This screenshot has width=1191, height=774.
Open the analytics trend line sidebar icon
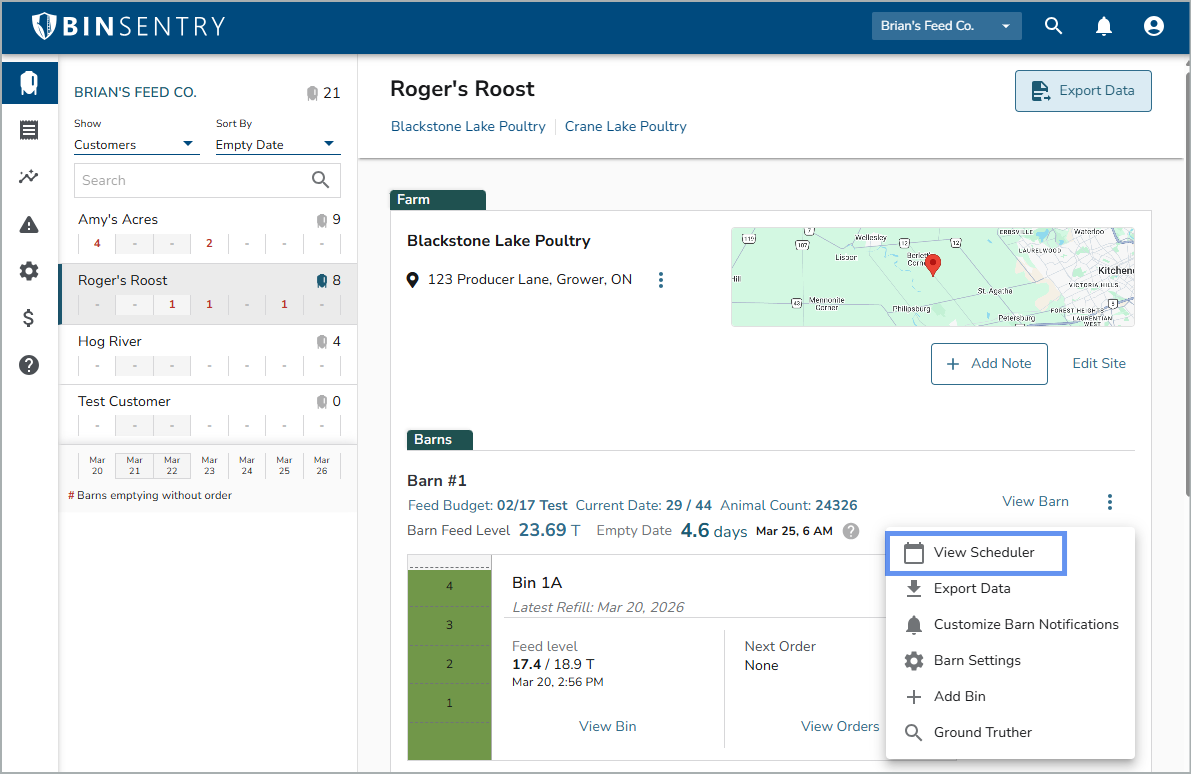click(x=29, y=177)
